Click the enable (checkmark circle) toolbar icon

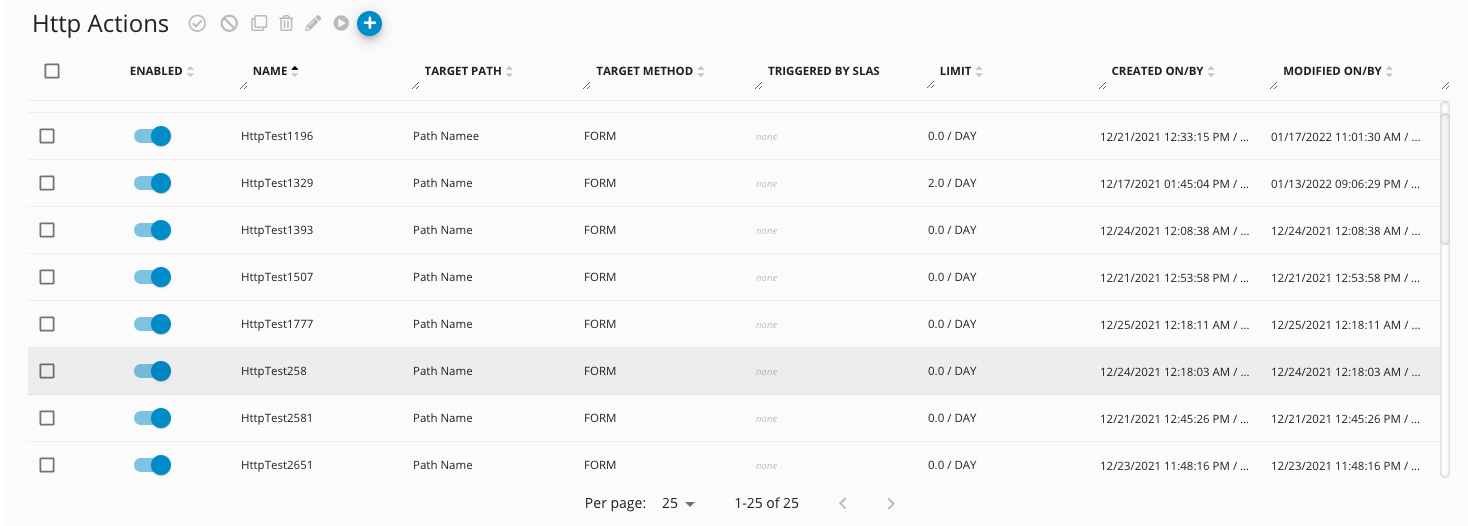point(197,23)
